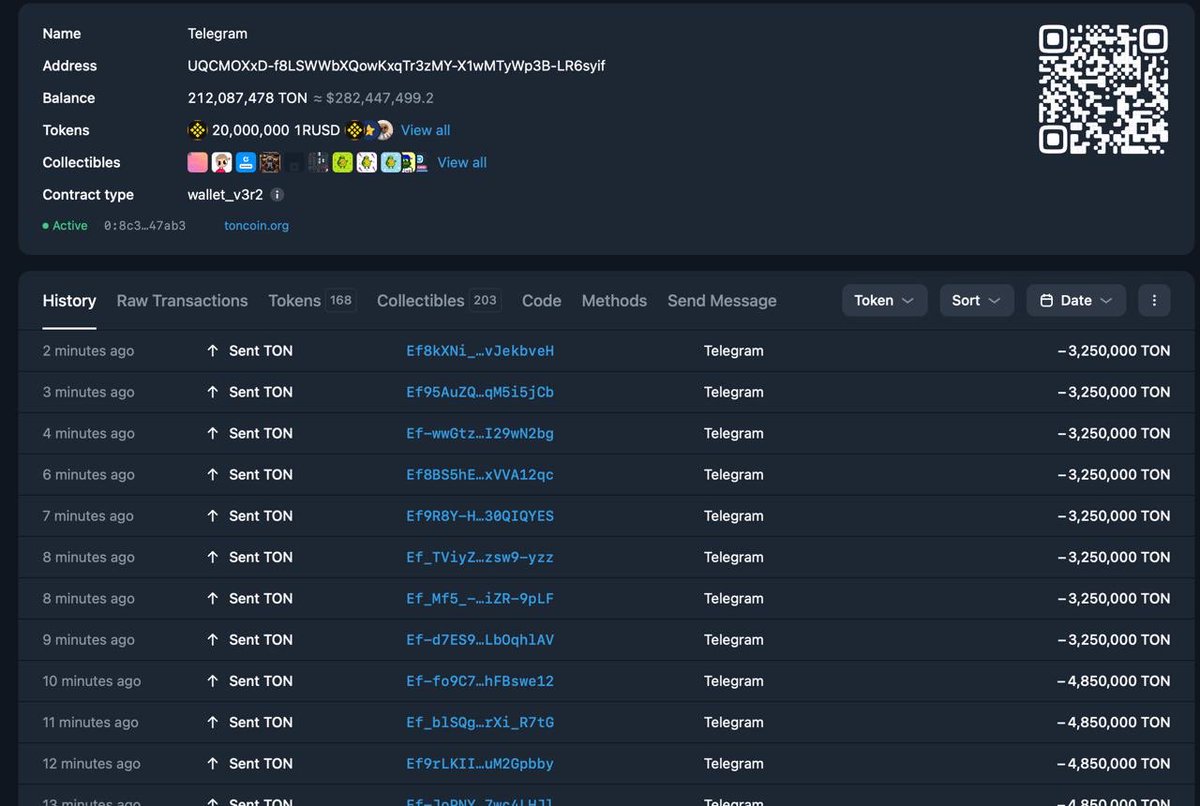Click View all next to Collectibles
Viewport: 1200px width, 806px height.
pyautogui.click(x=462, y=162)
